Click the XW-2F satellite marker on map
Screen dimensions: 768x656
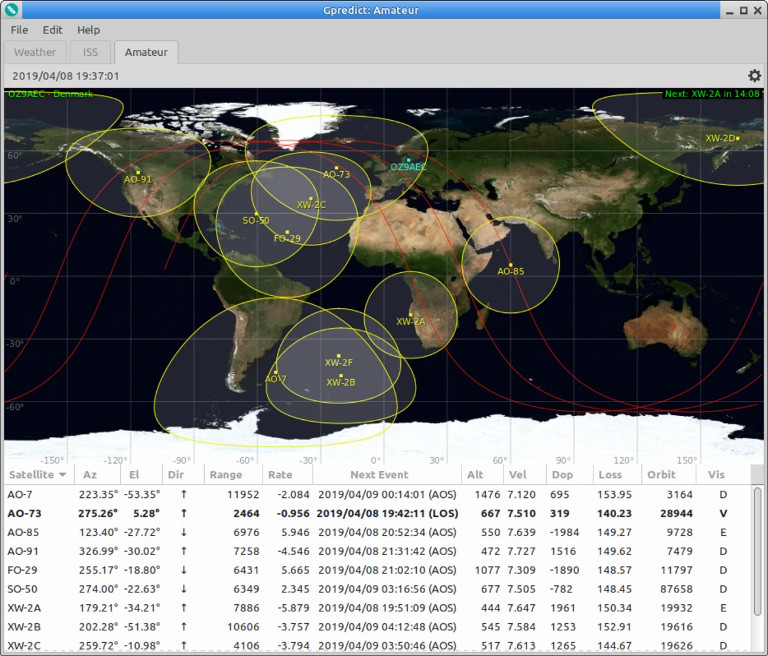pyautogui.click(x=338, y=356)
